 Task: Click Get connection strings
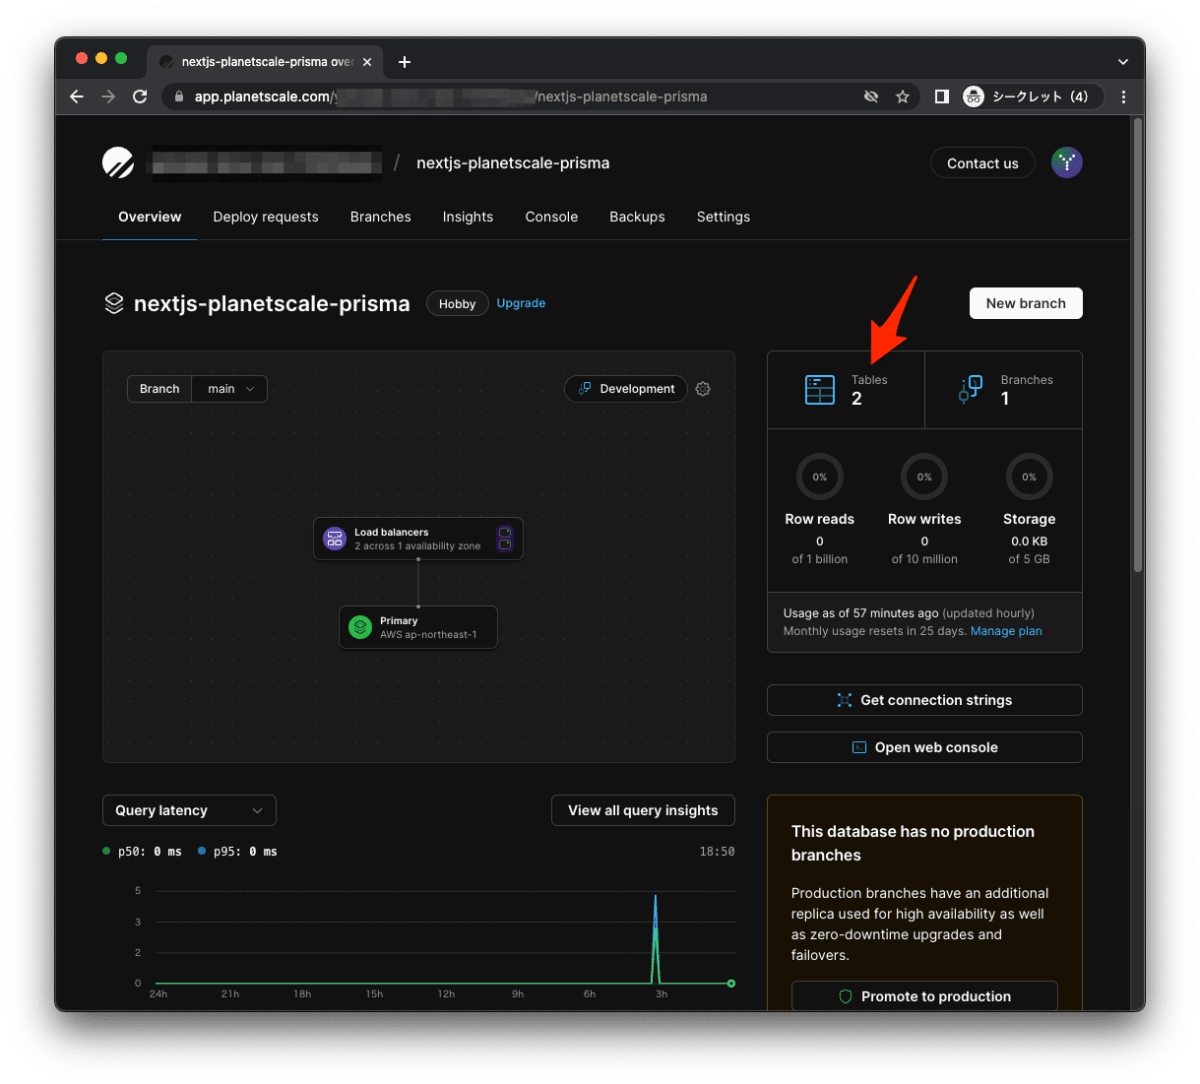point(925,700)
